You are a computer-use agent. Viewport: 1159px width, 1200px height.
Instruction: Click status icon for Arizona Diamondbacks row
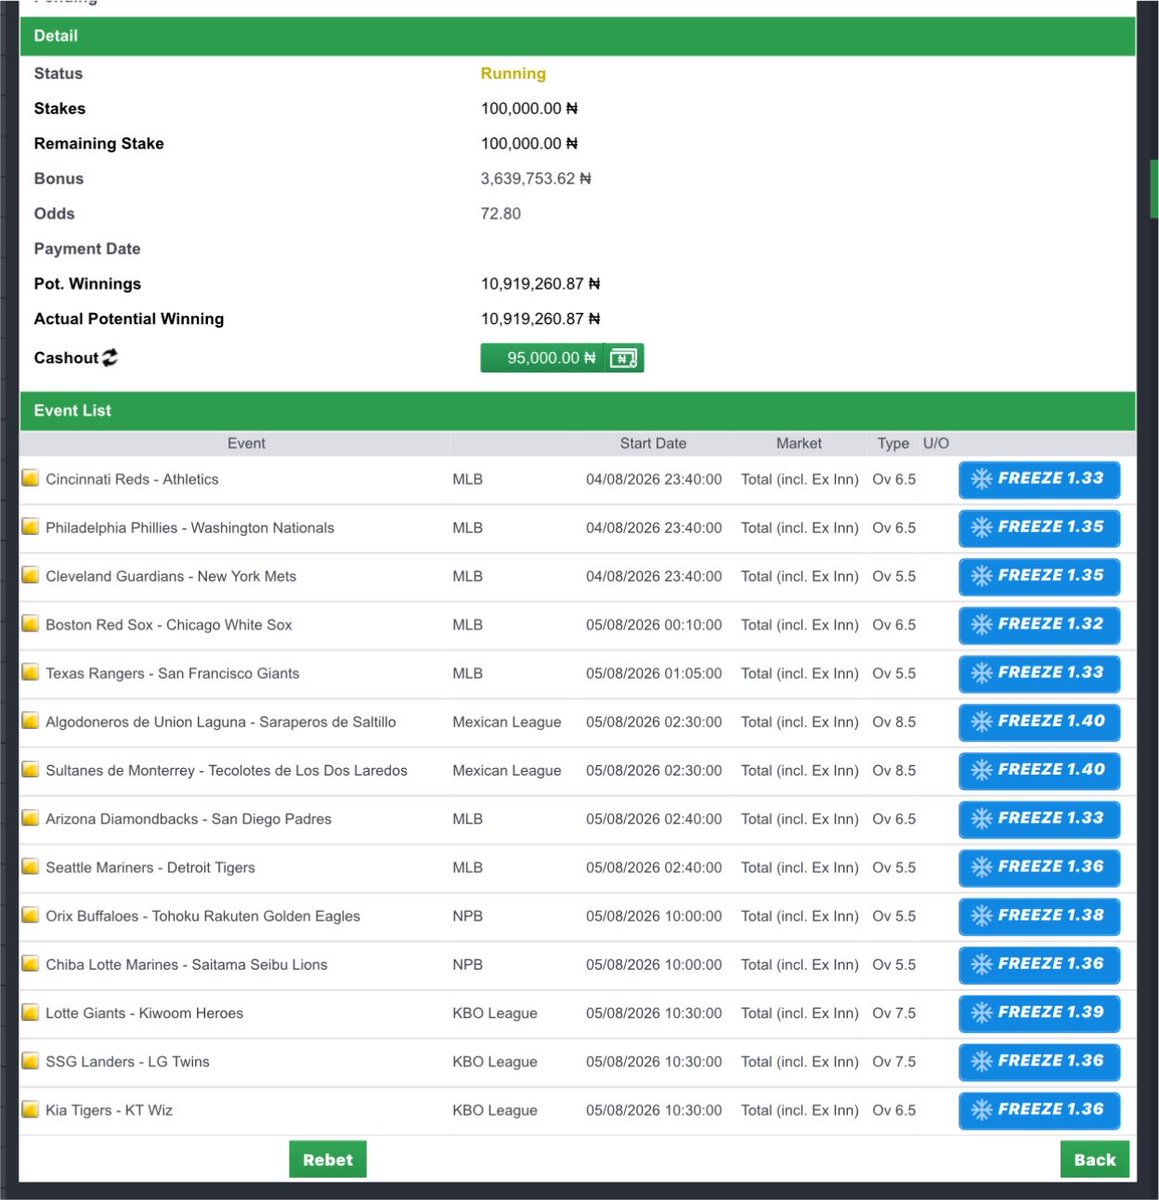(x=31, y=818)
